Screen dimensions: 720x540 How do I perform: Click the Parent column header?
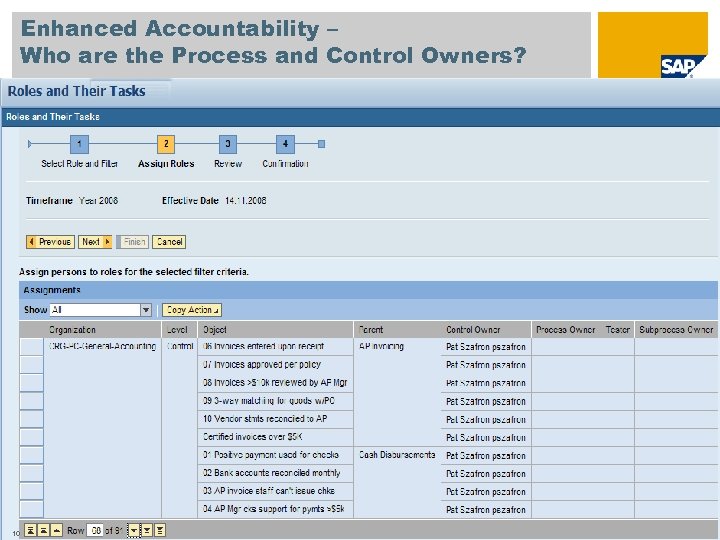[x=397, y=330]
